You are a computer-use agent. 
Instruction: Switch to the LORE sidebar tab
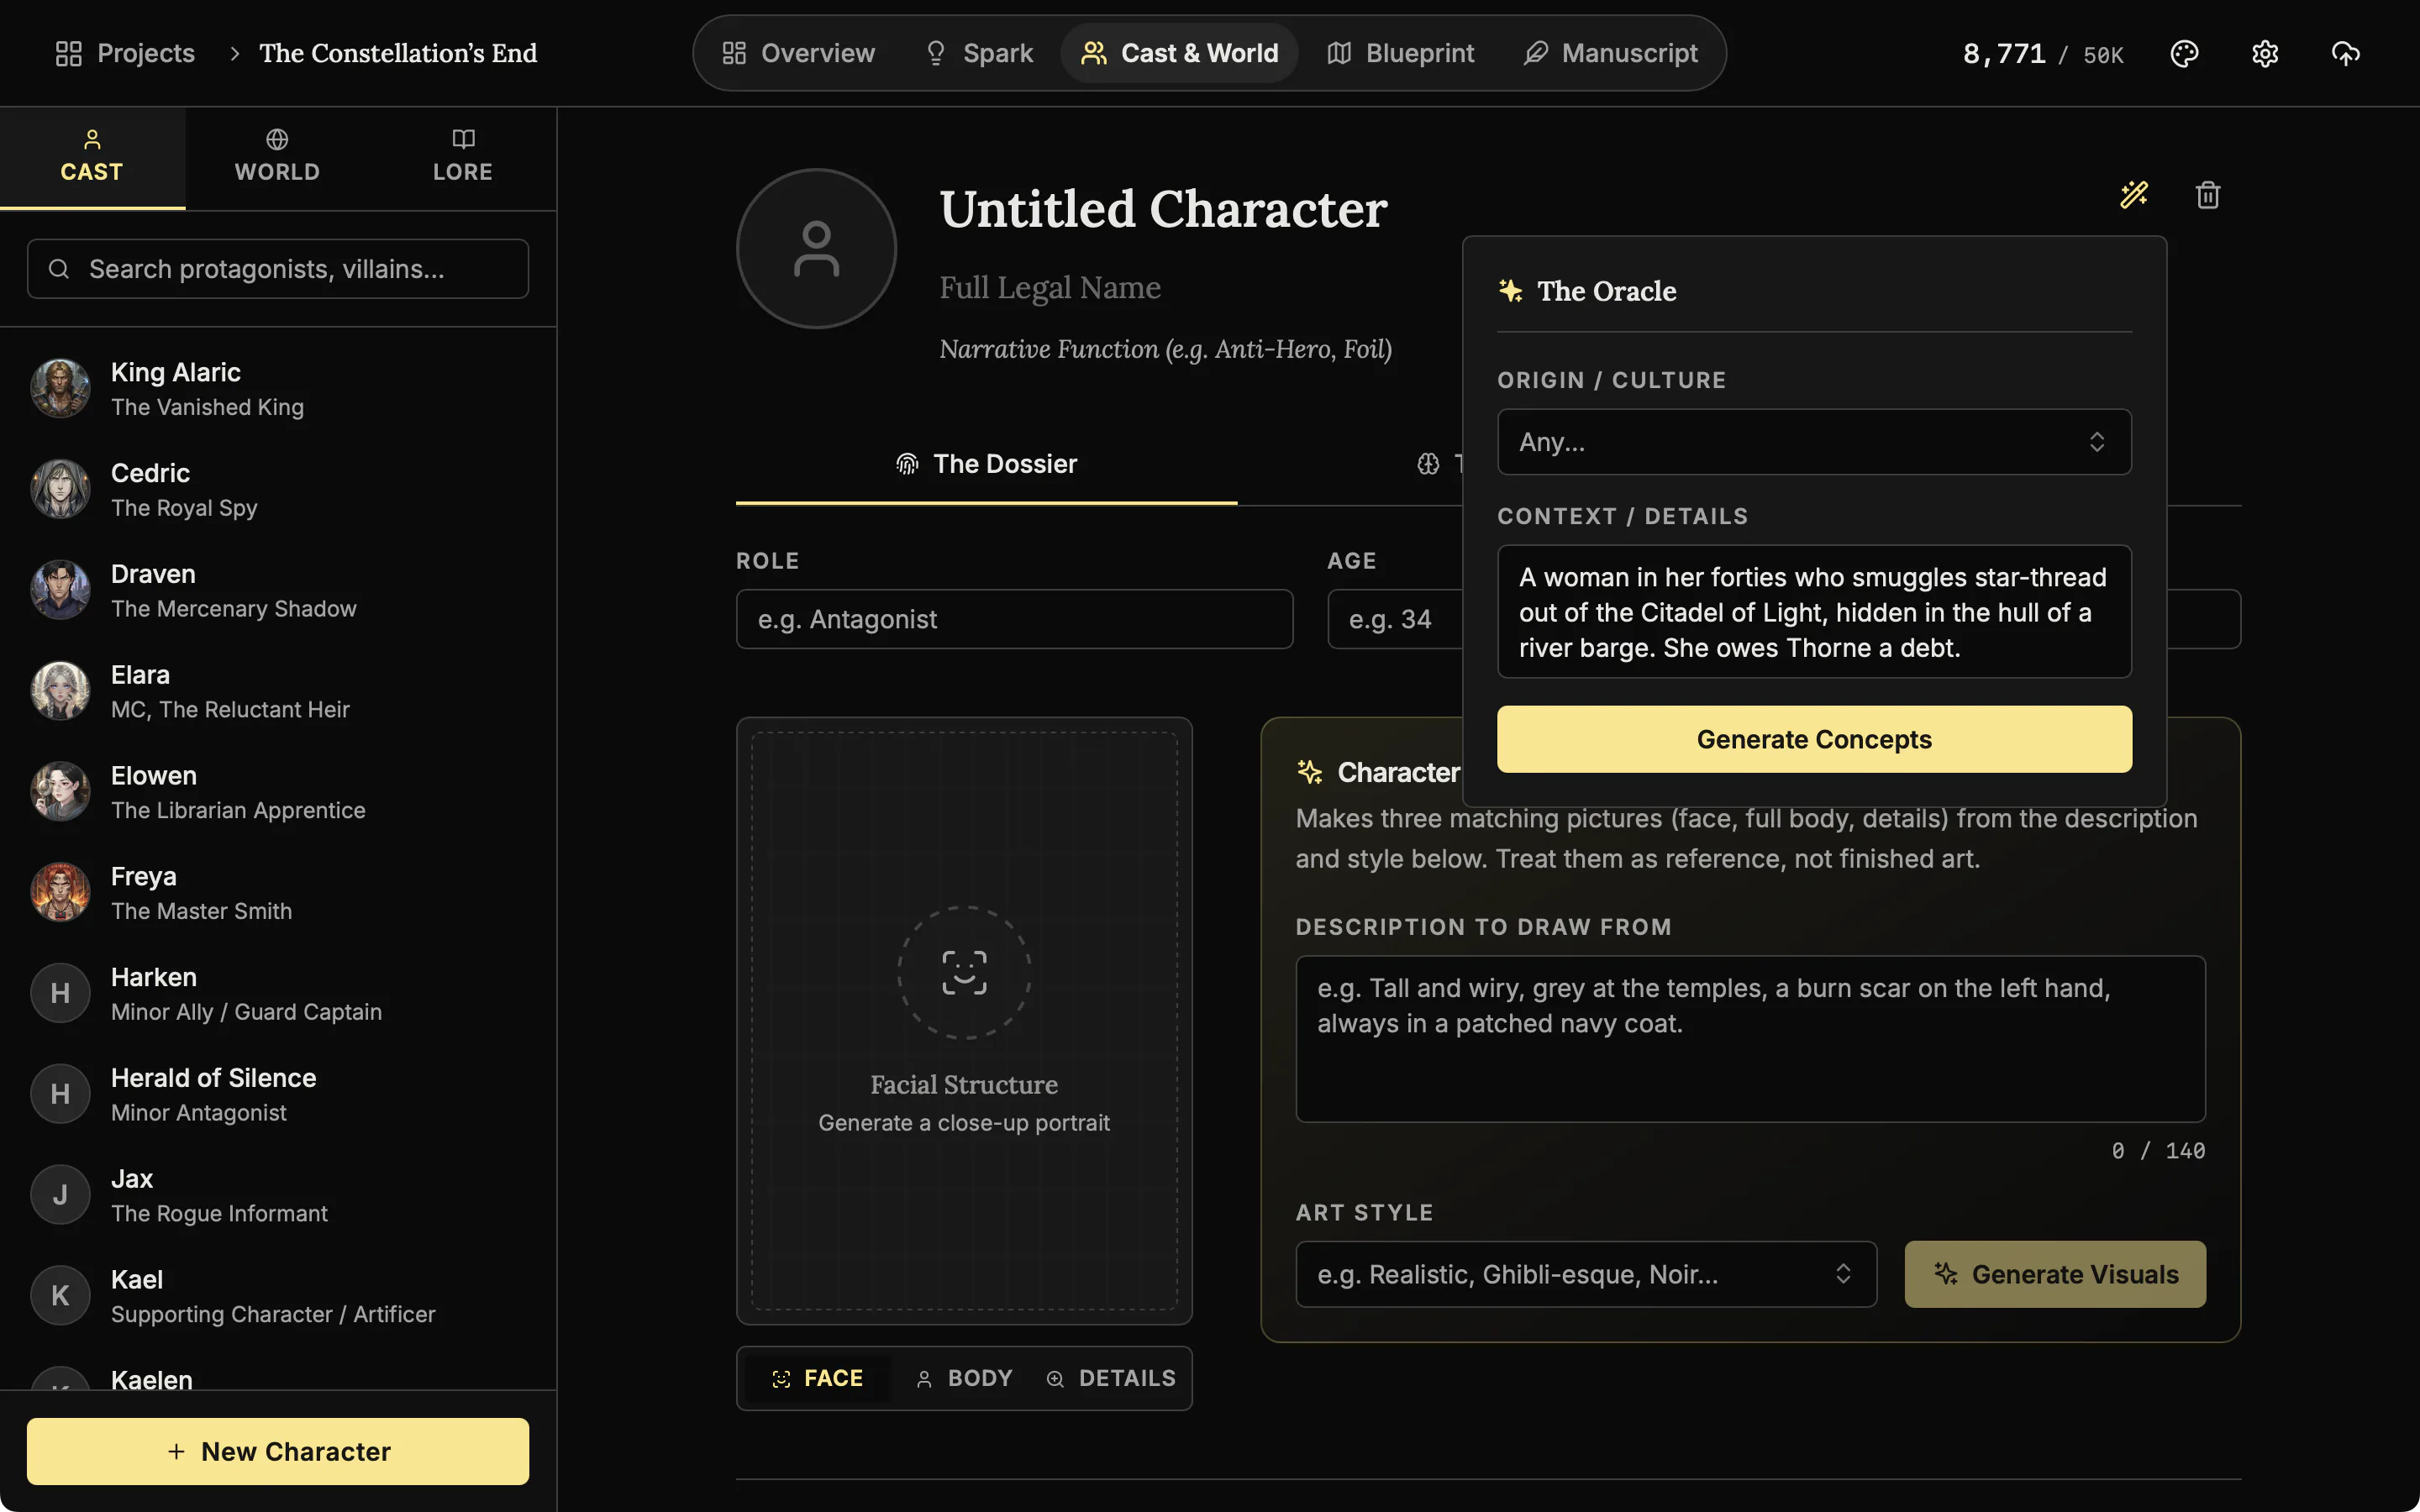tap(463, 158)
